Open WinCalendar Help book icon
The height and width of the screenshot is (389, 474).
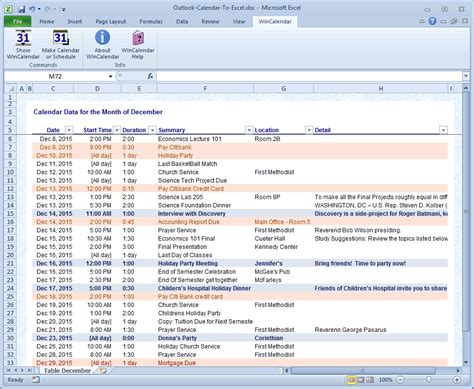(138, 38)
